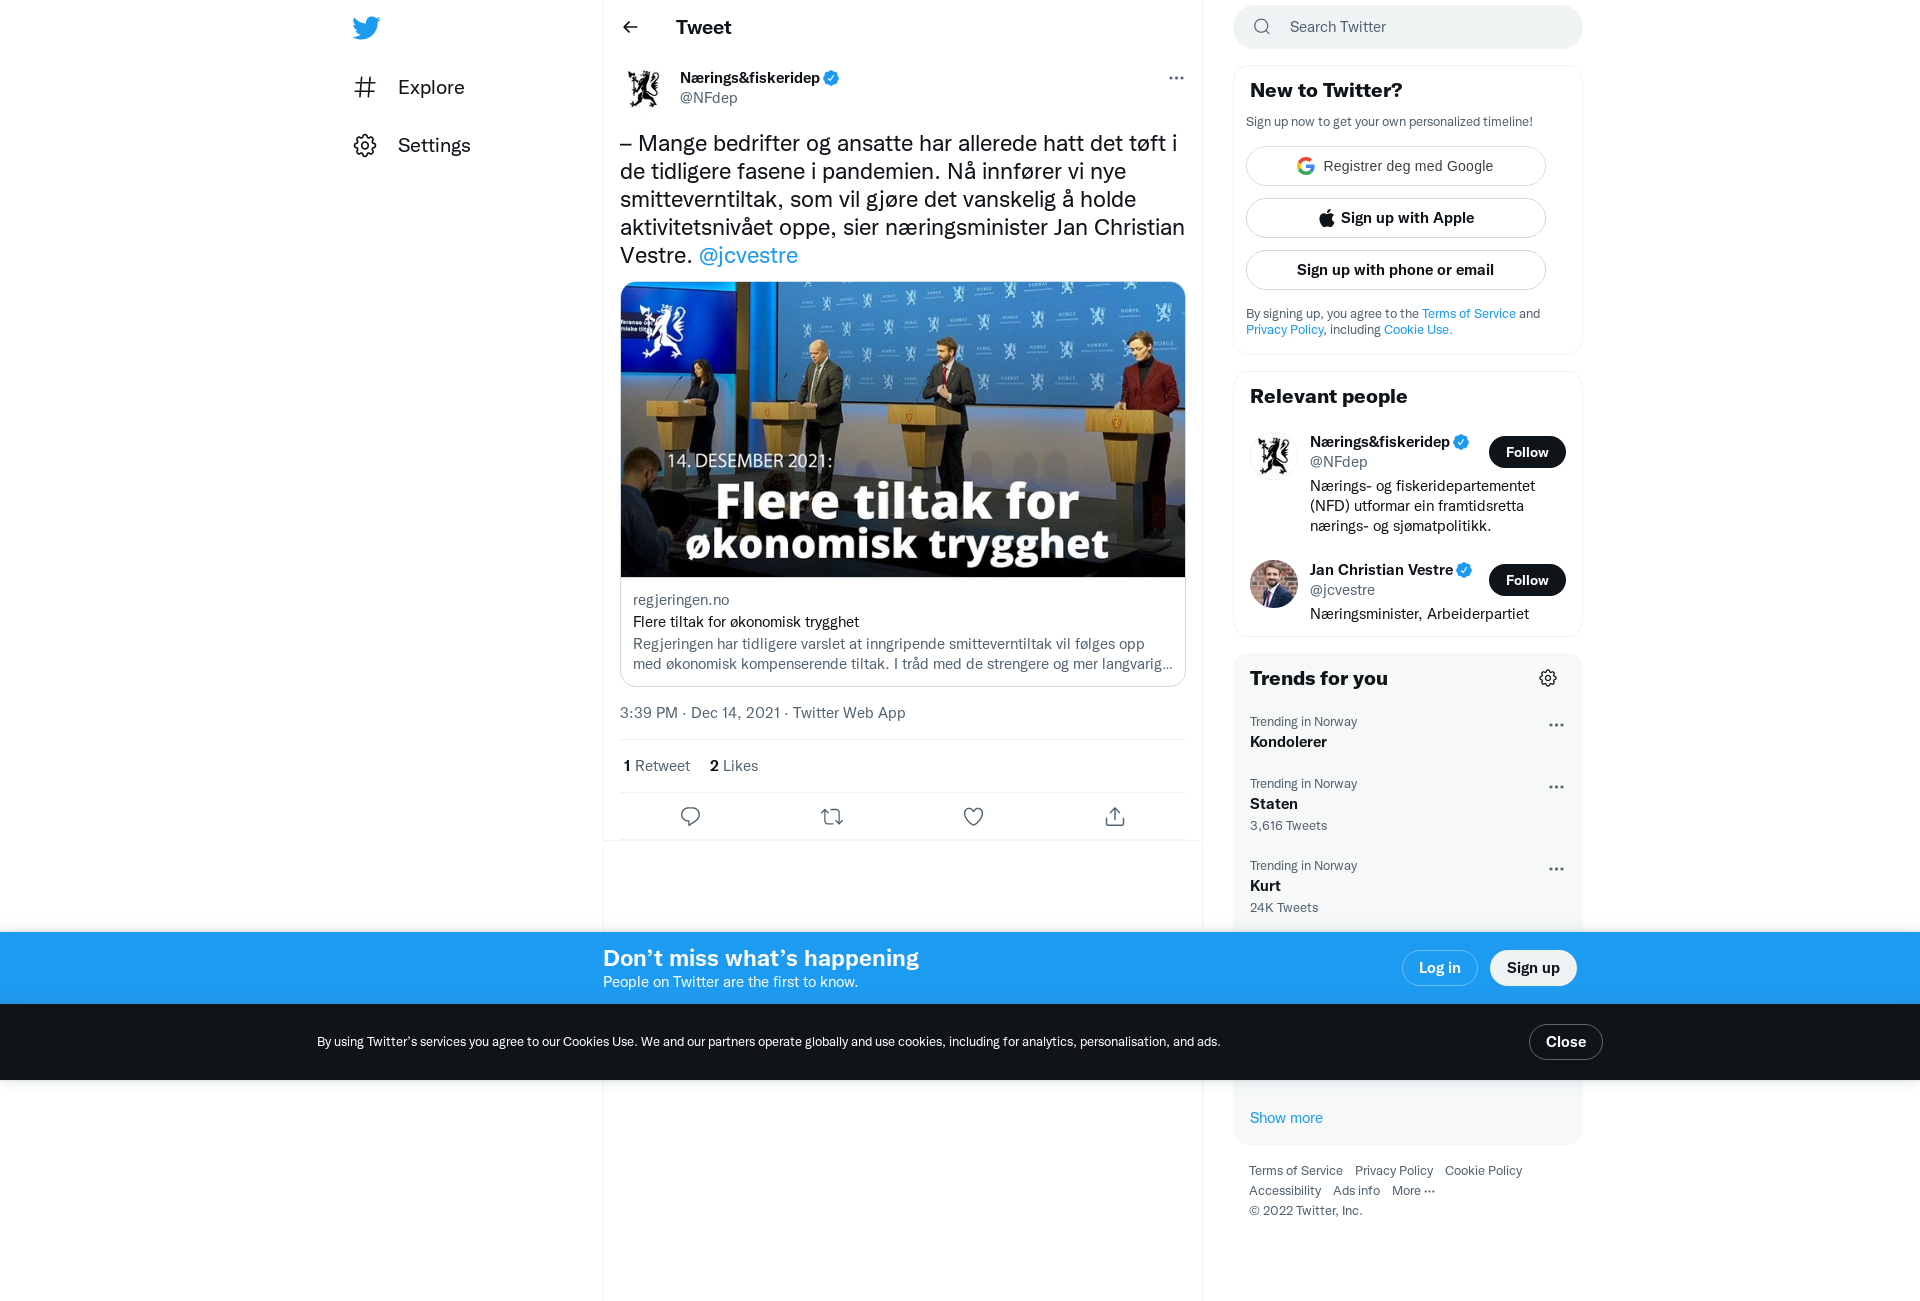The height and width of the screenshot is (1301, 1920).
Task: Open Settings in the sidebar
Action: click(x=412, y=145)
